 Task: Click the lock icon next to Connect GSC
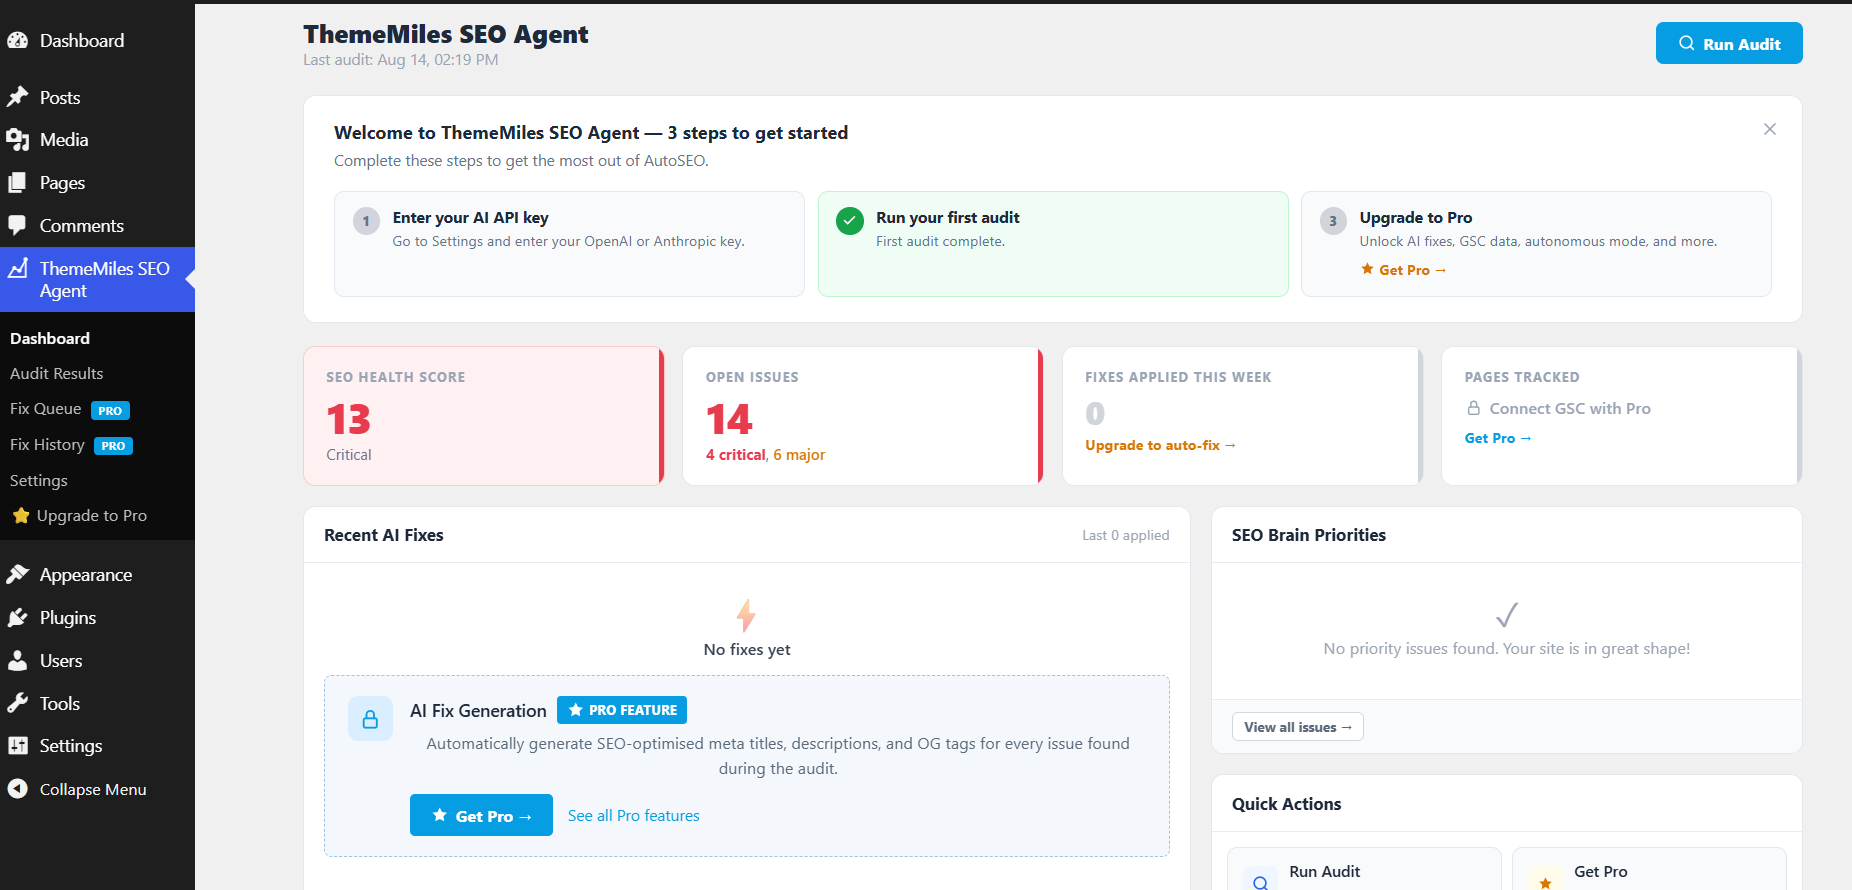coord(1473,408)
